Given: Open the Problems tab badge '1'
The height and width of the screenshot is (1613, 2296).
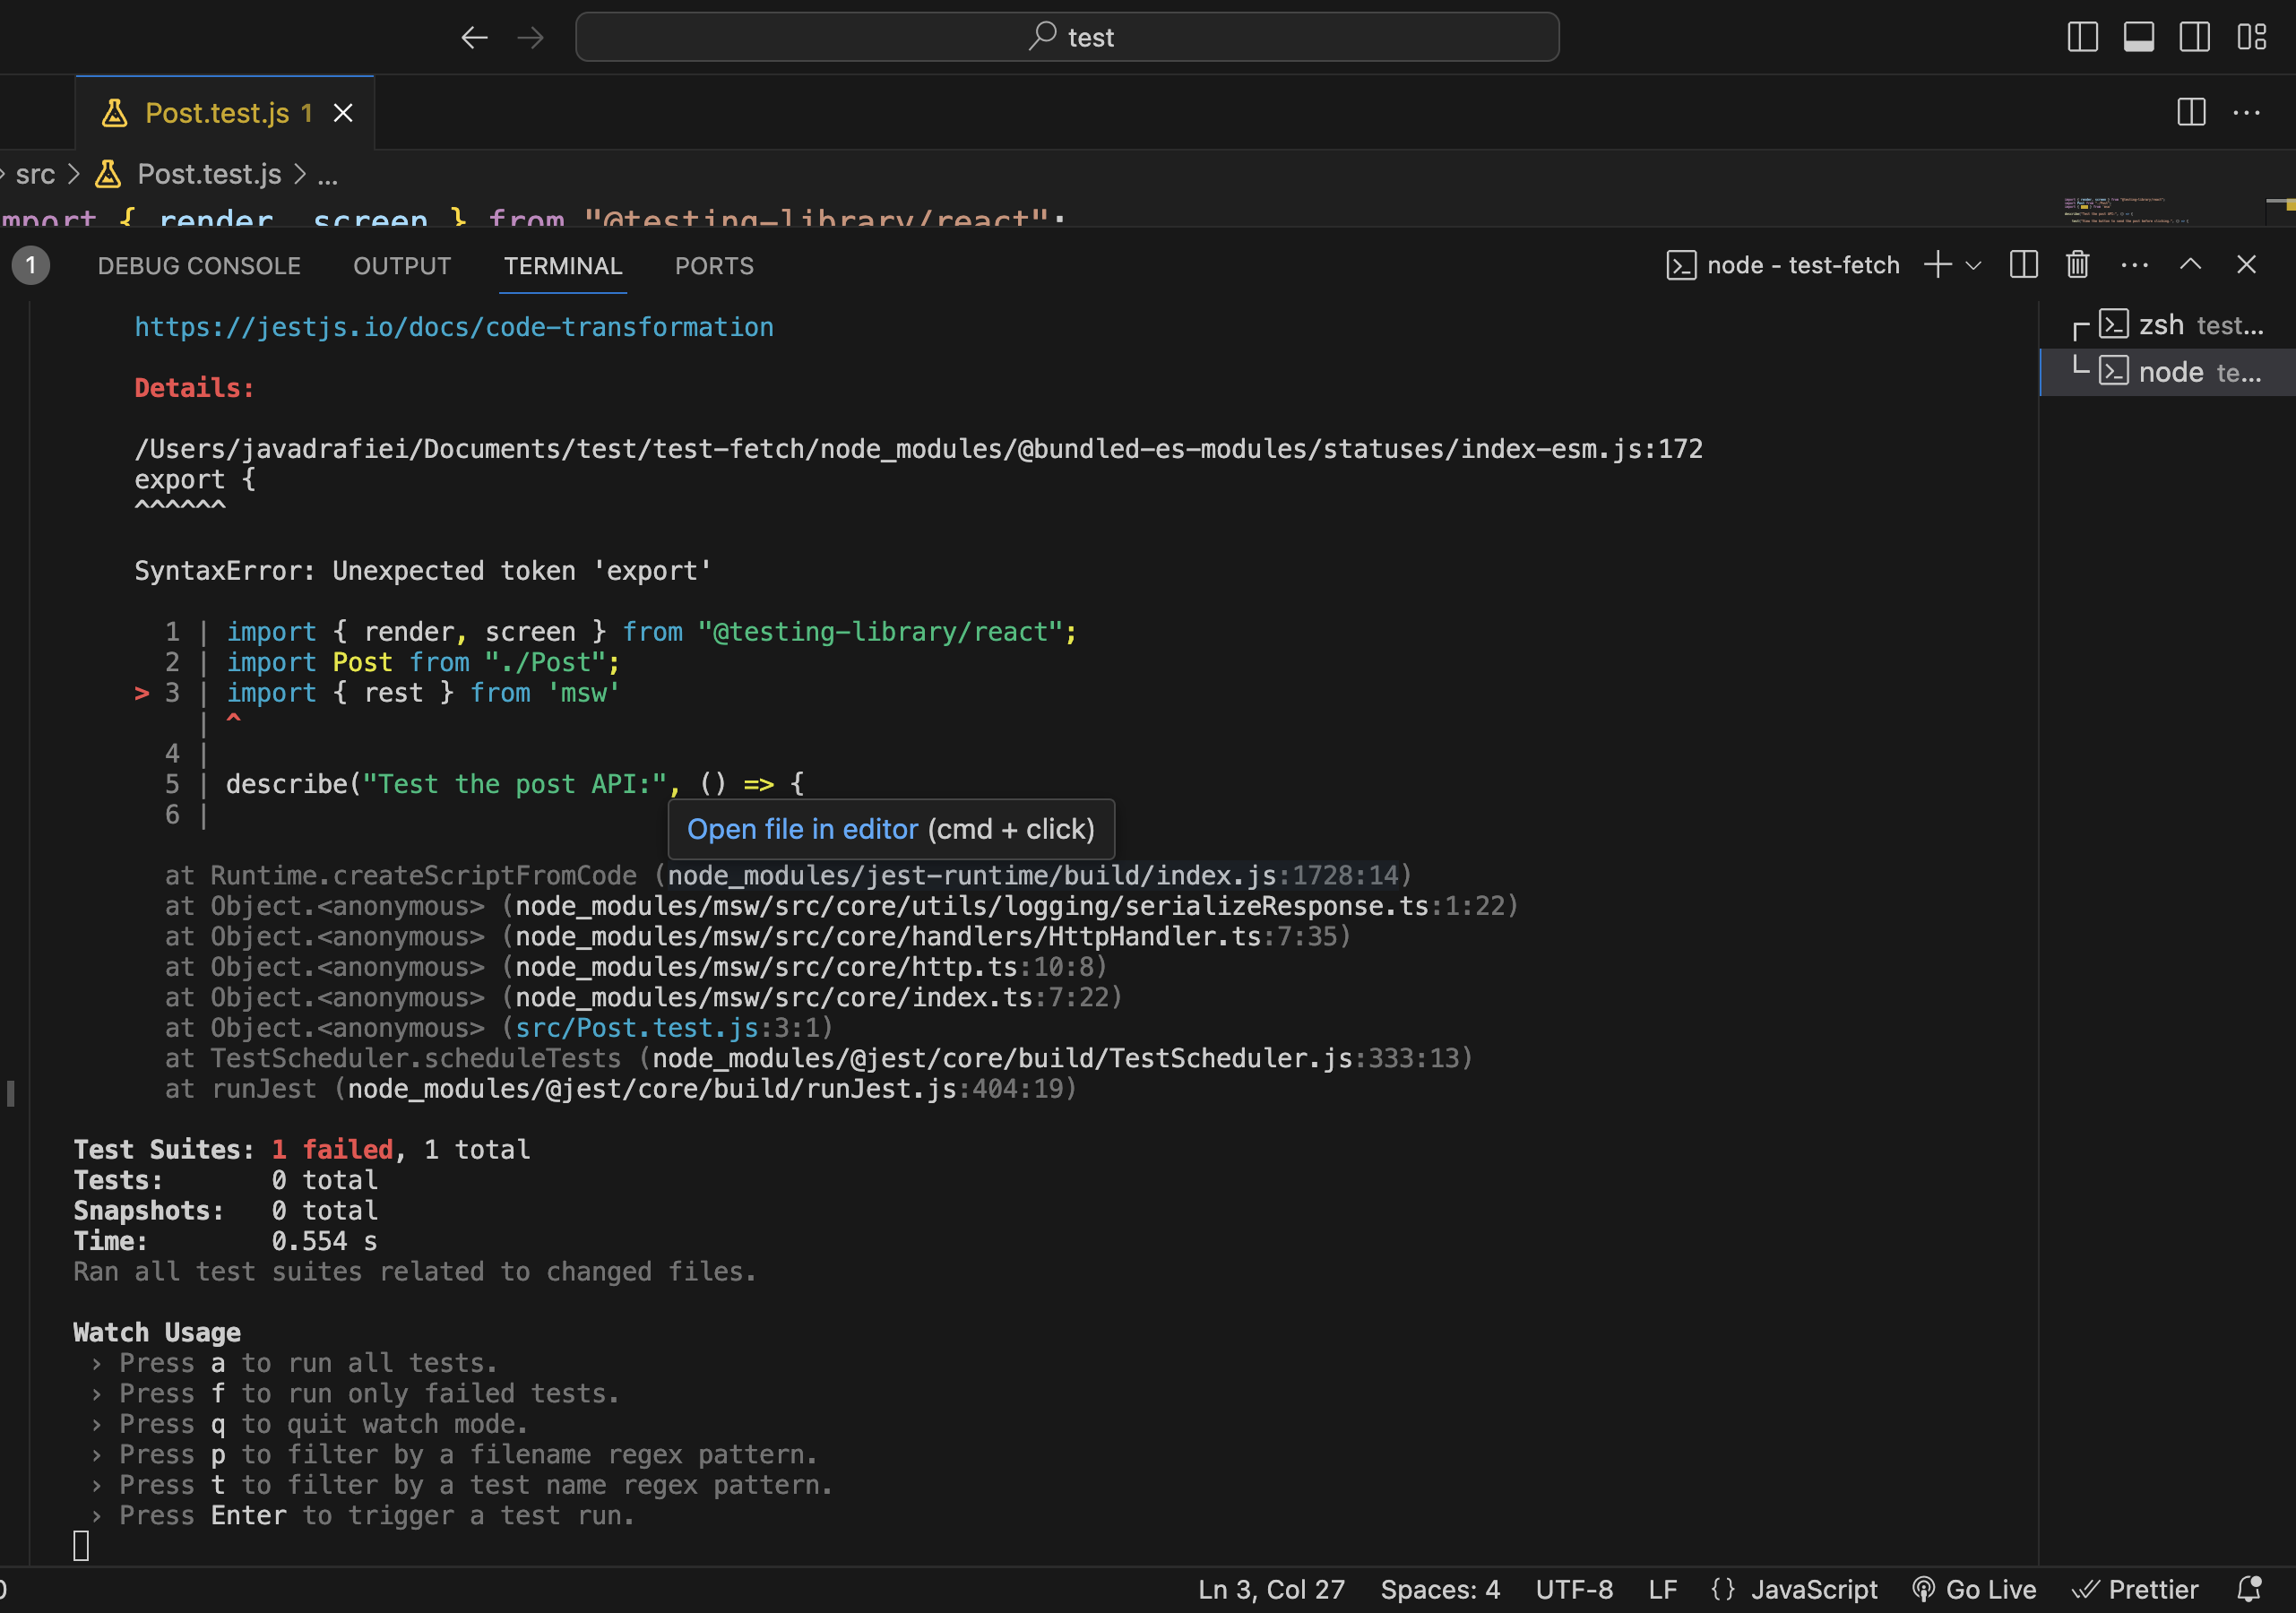Looking at the screenshot, I should point(31,265).
